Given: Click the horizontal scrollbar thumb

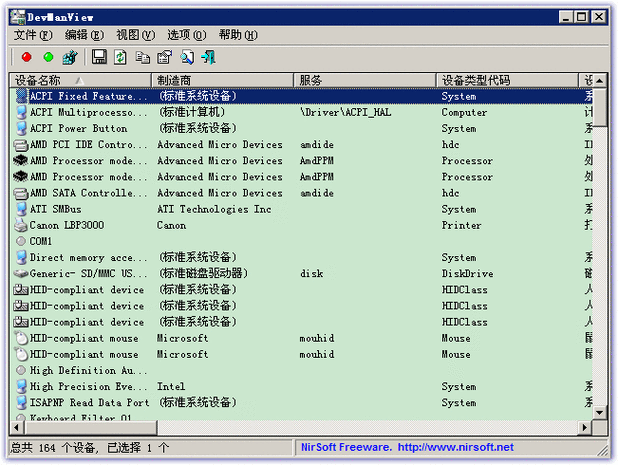Looking at the screenshot, I should 90,427.
